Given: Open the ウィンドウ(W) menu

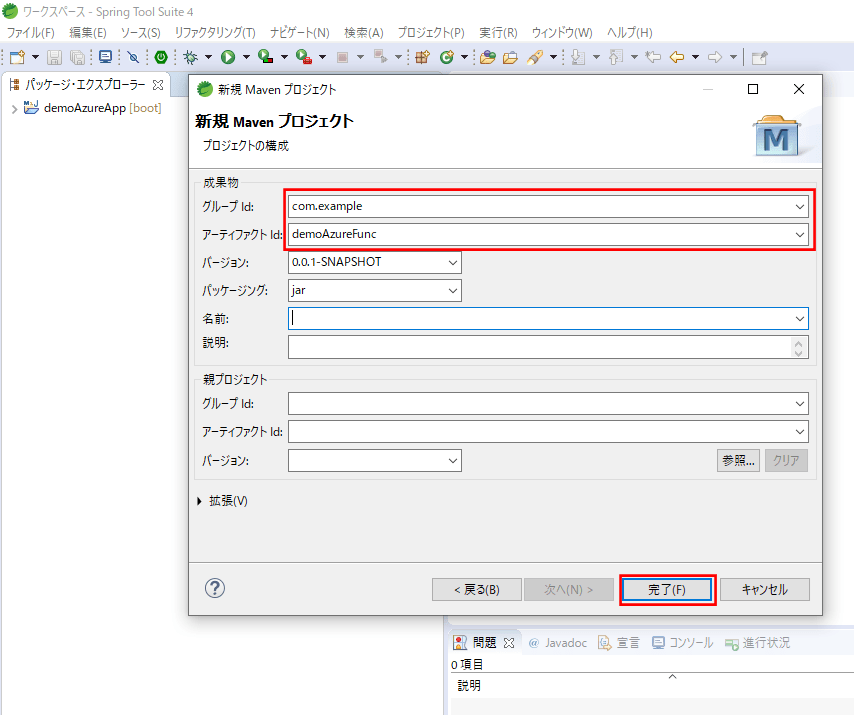Looking at the screenshot, I should point(561,33).
